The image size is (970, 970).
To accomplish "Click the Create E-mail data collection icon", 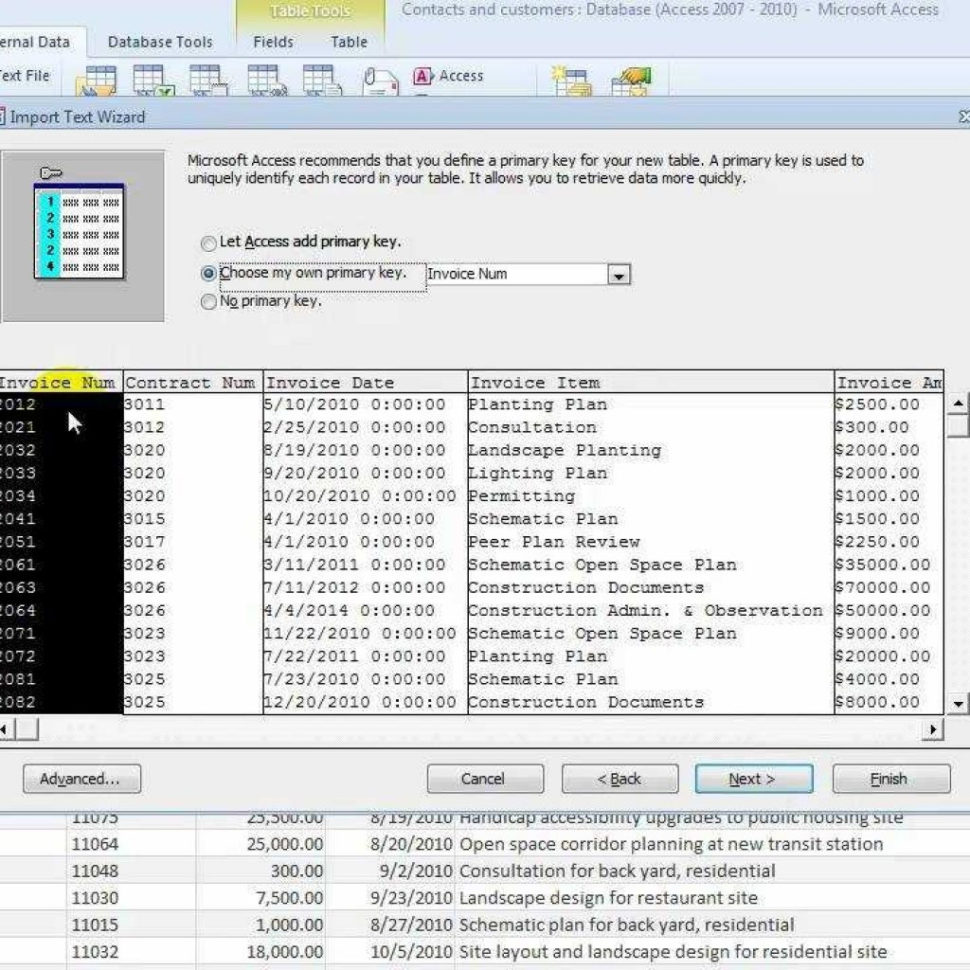I will pyautogui.click(x=570, y=81).
